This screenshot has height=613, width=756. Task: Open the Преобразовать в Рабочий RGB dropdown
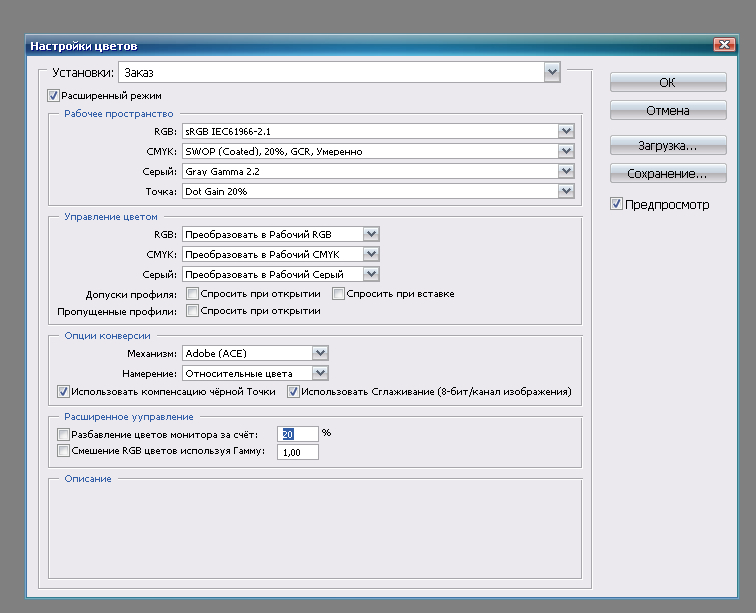click(371, 234)
